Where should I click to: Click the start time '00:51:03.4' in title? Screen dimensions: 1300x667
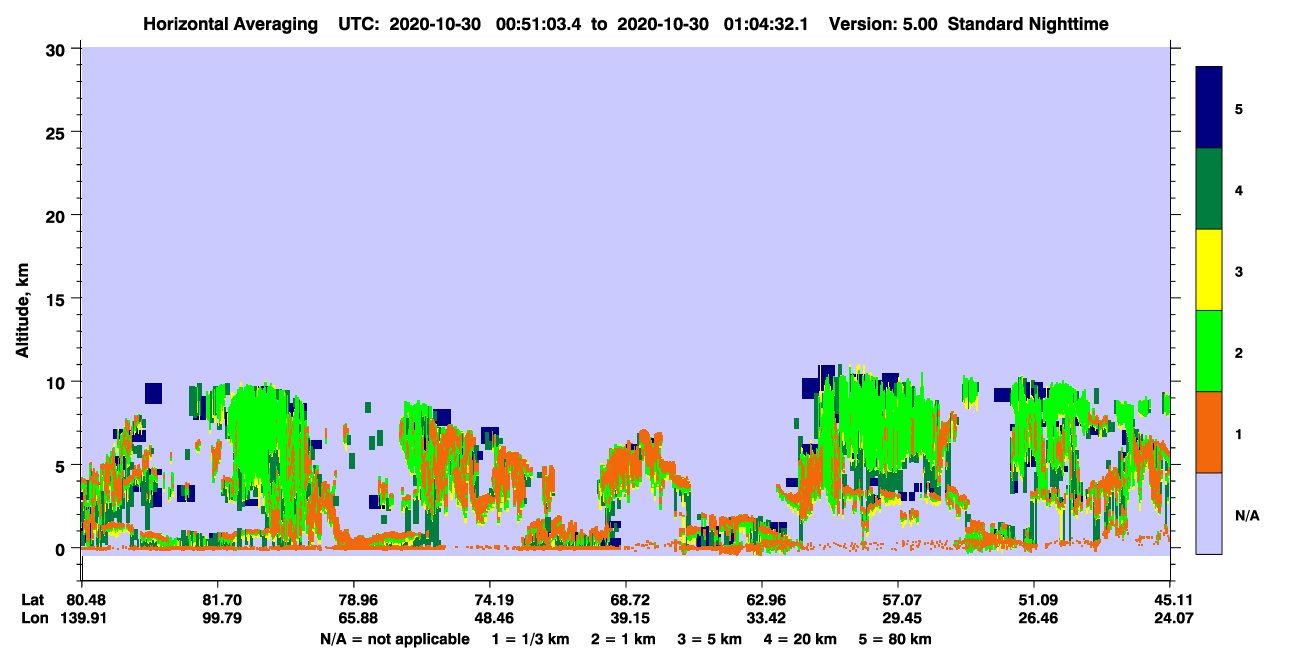[537, 24]
